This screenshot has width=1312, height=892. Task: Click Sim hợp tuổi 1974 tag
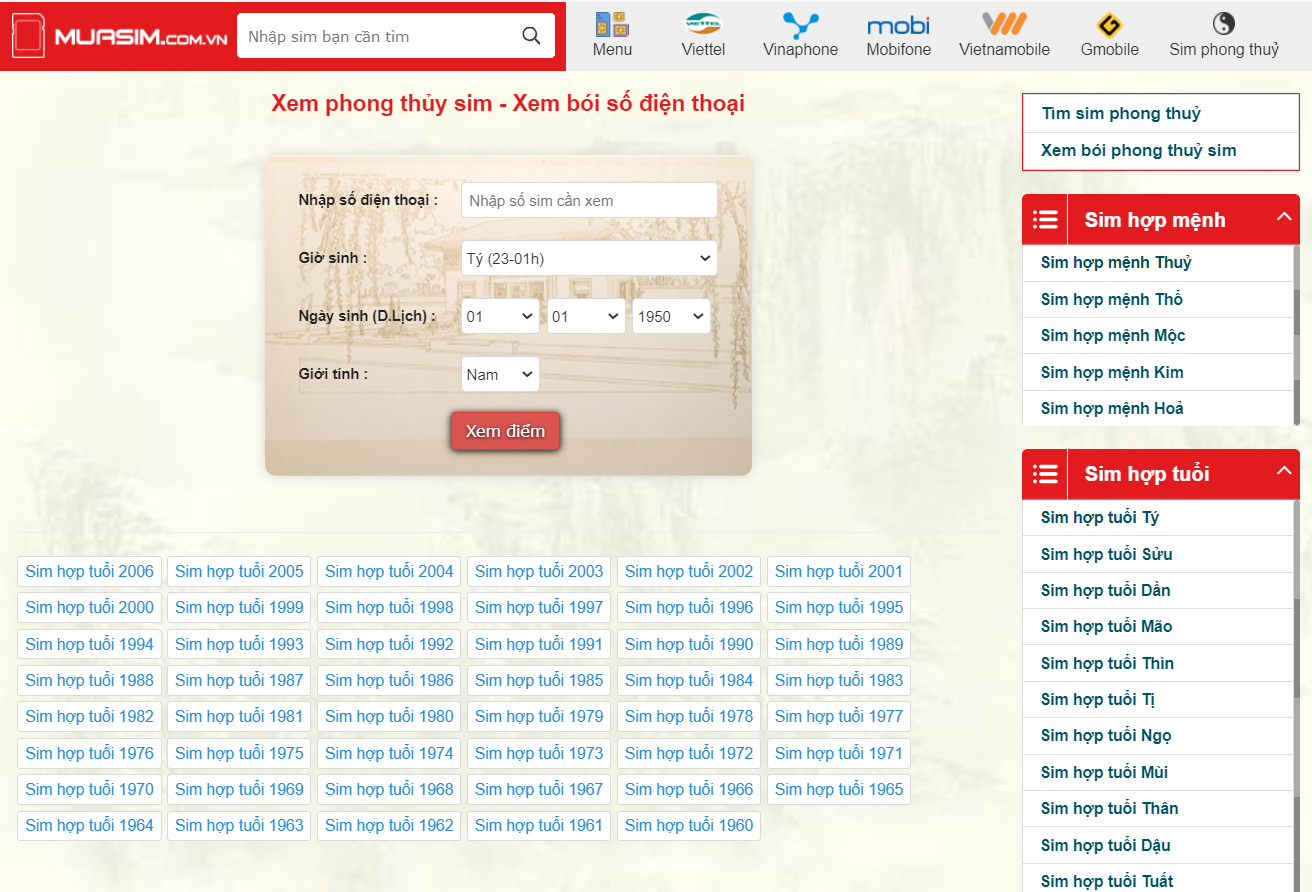coord(389,753)
